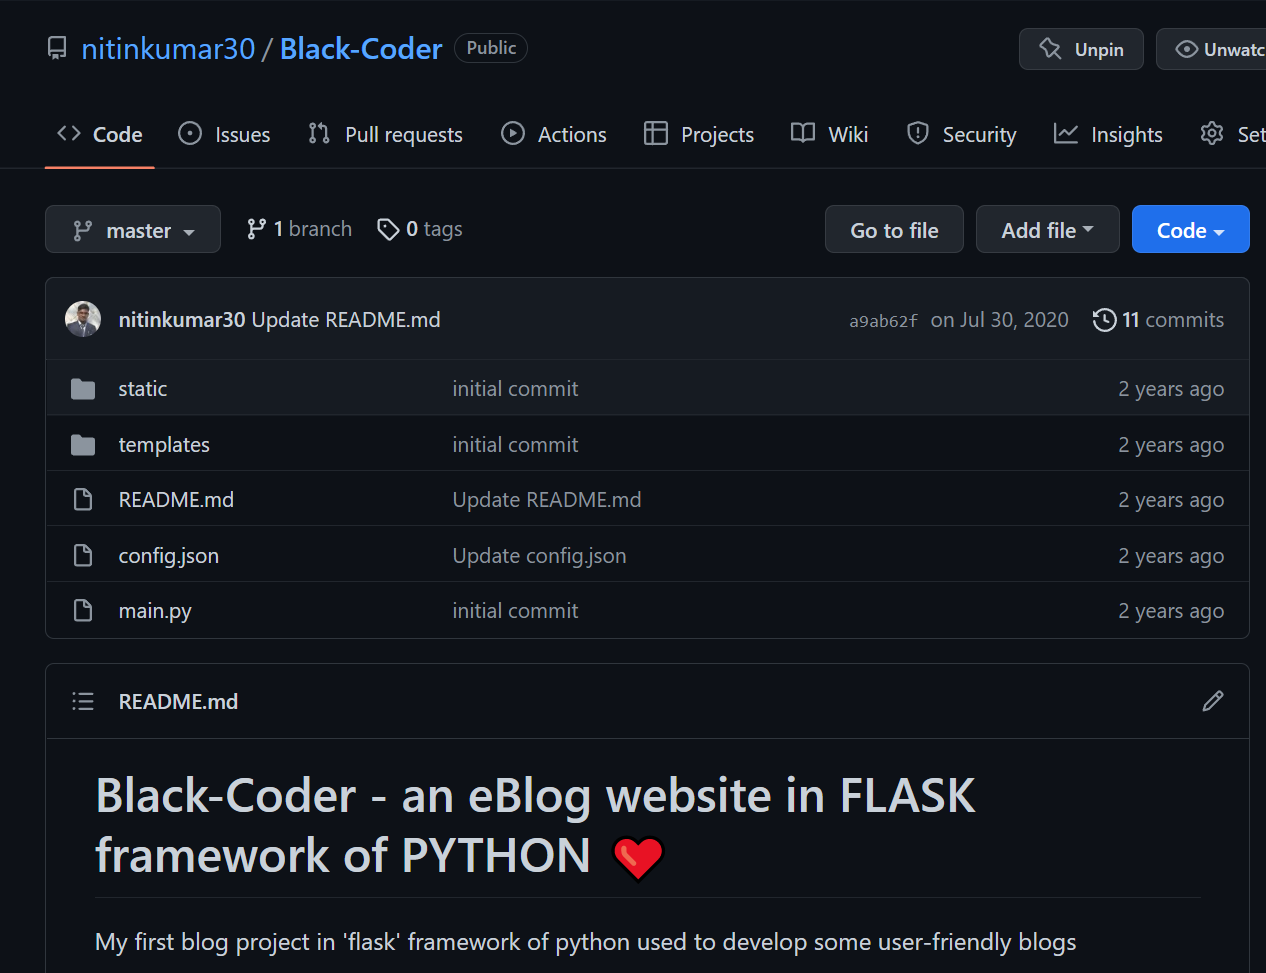Screen dimensions: 1266x973
Task: Switch to the Issues tab
Action: click(x=224, y=134)
